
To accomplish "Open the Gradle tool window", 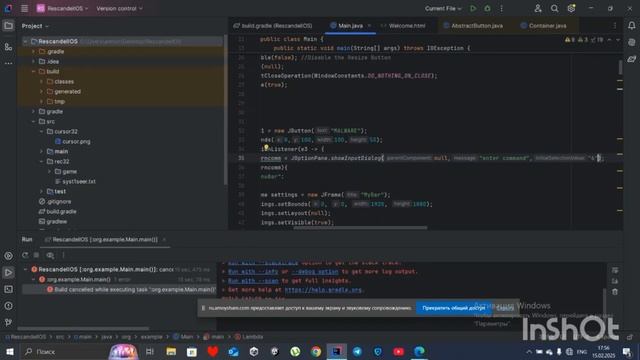I will coord(631,59).
